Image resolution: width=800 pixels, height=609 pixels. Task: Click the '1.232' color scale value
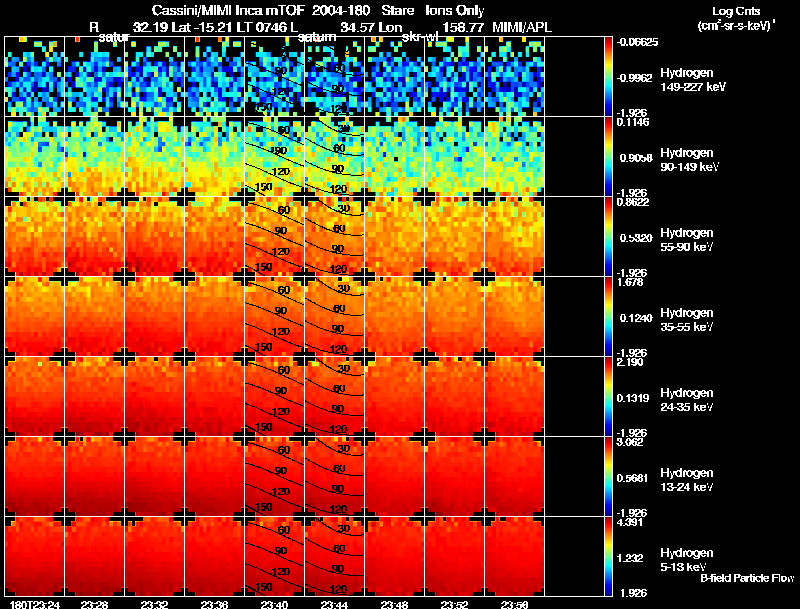tap(631, 558)
